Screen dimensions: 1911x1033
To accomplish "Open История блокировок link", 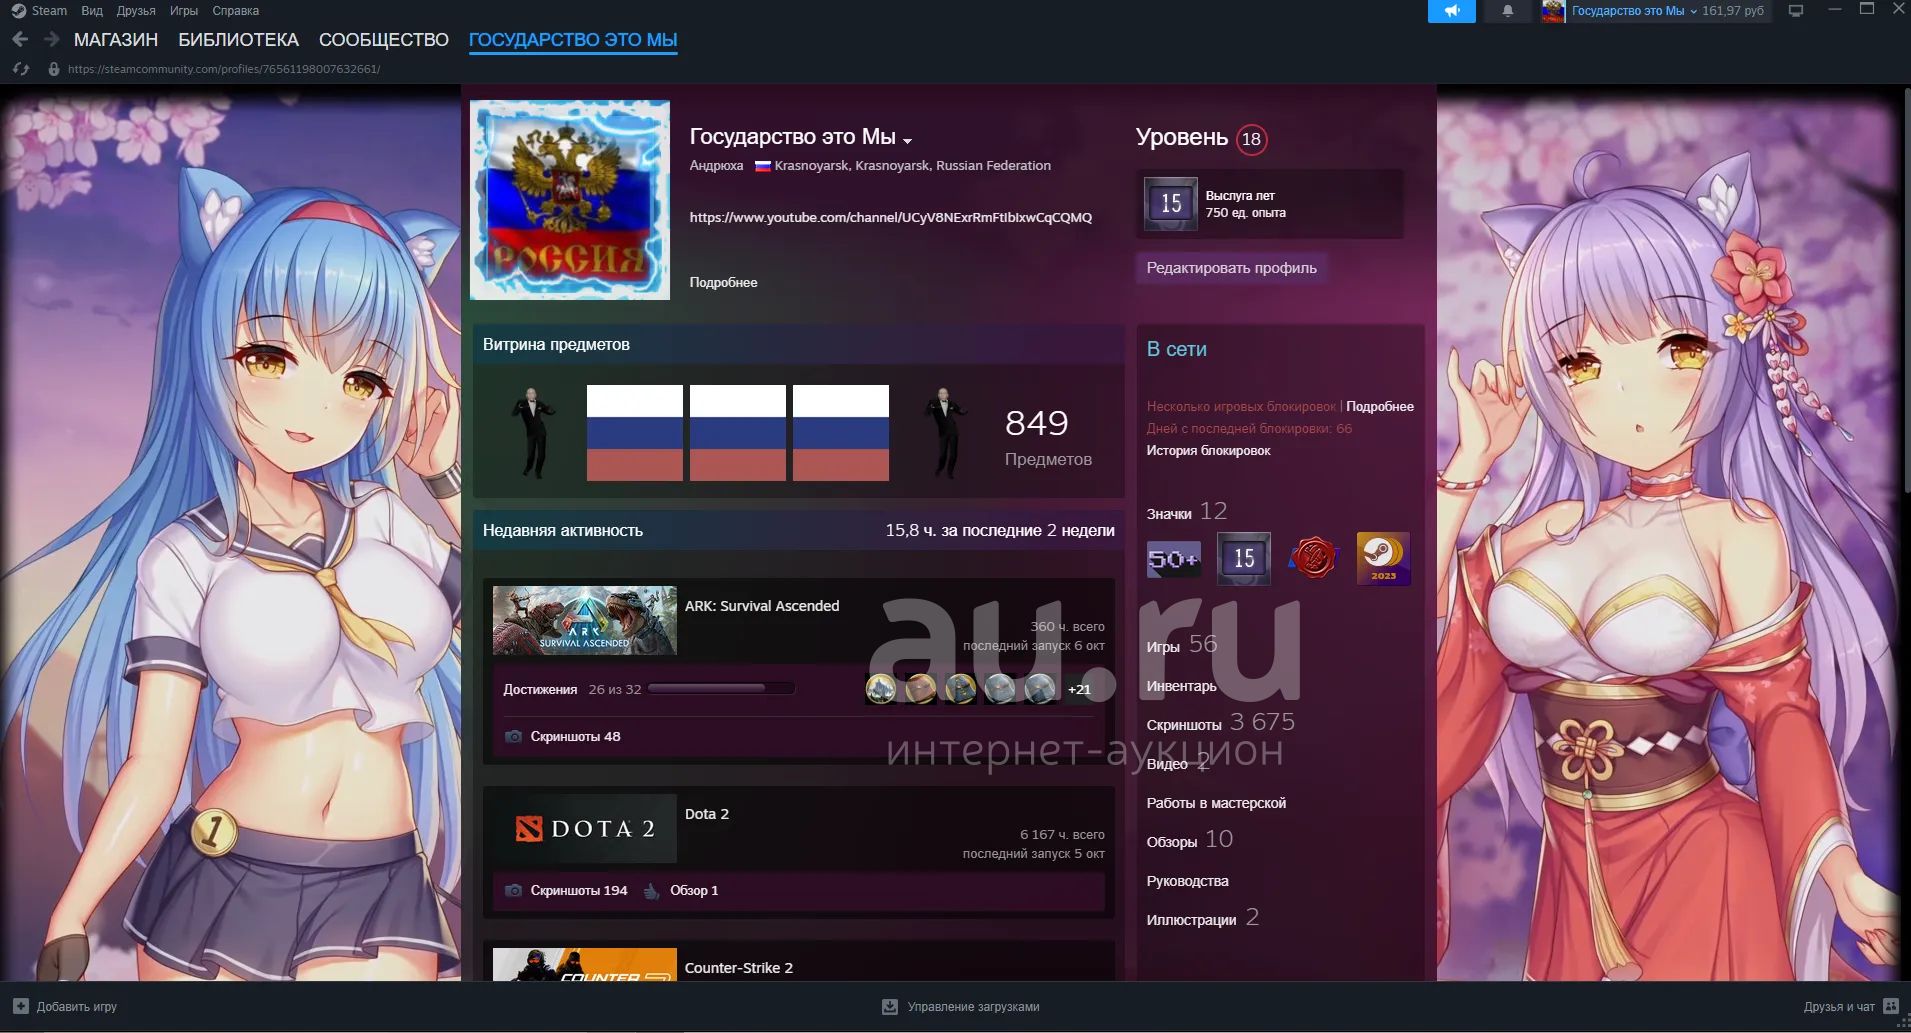I will coord(1208,450).
